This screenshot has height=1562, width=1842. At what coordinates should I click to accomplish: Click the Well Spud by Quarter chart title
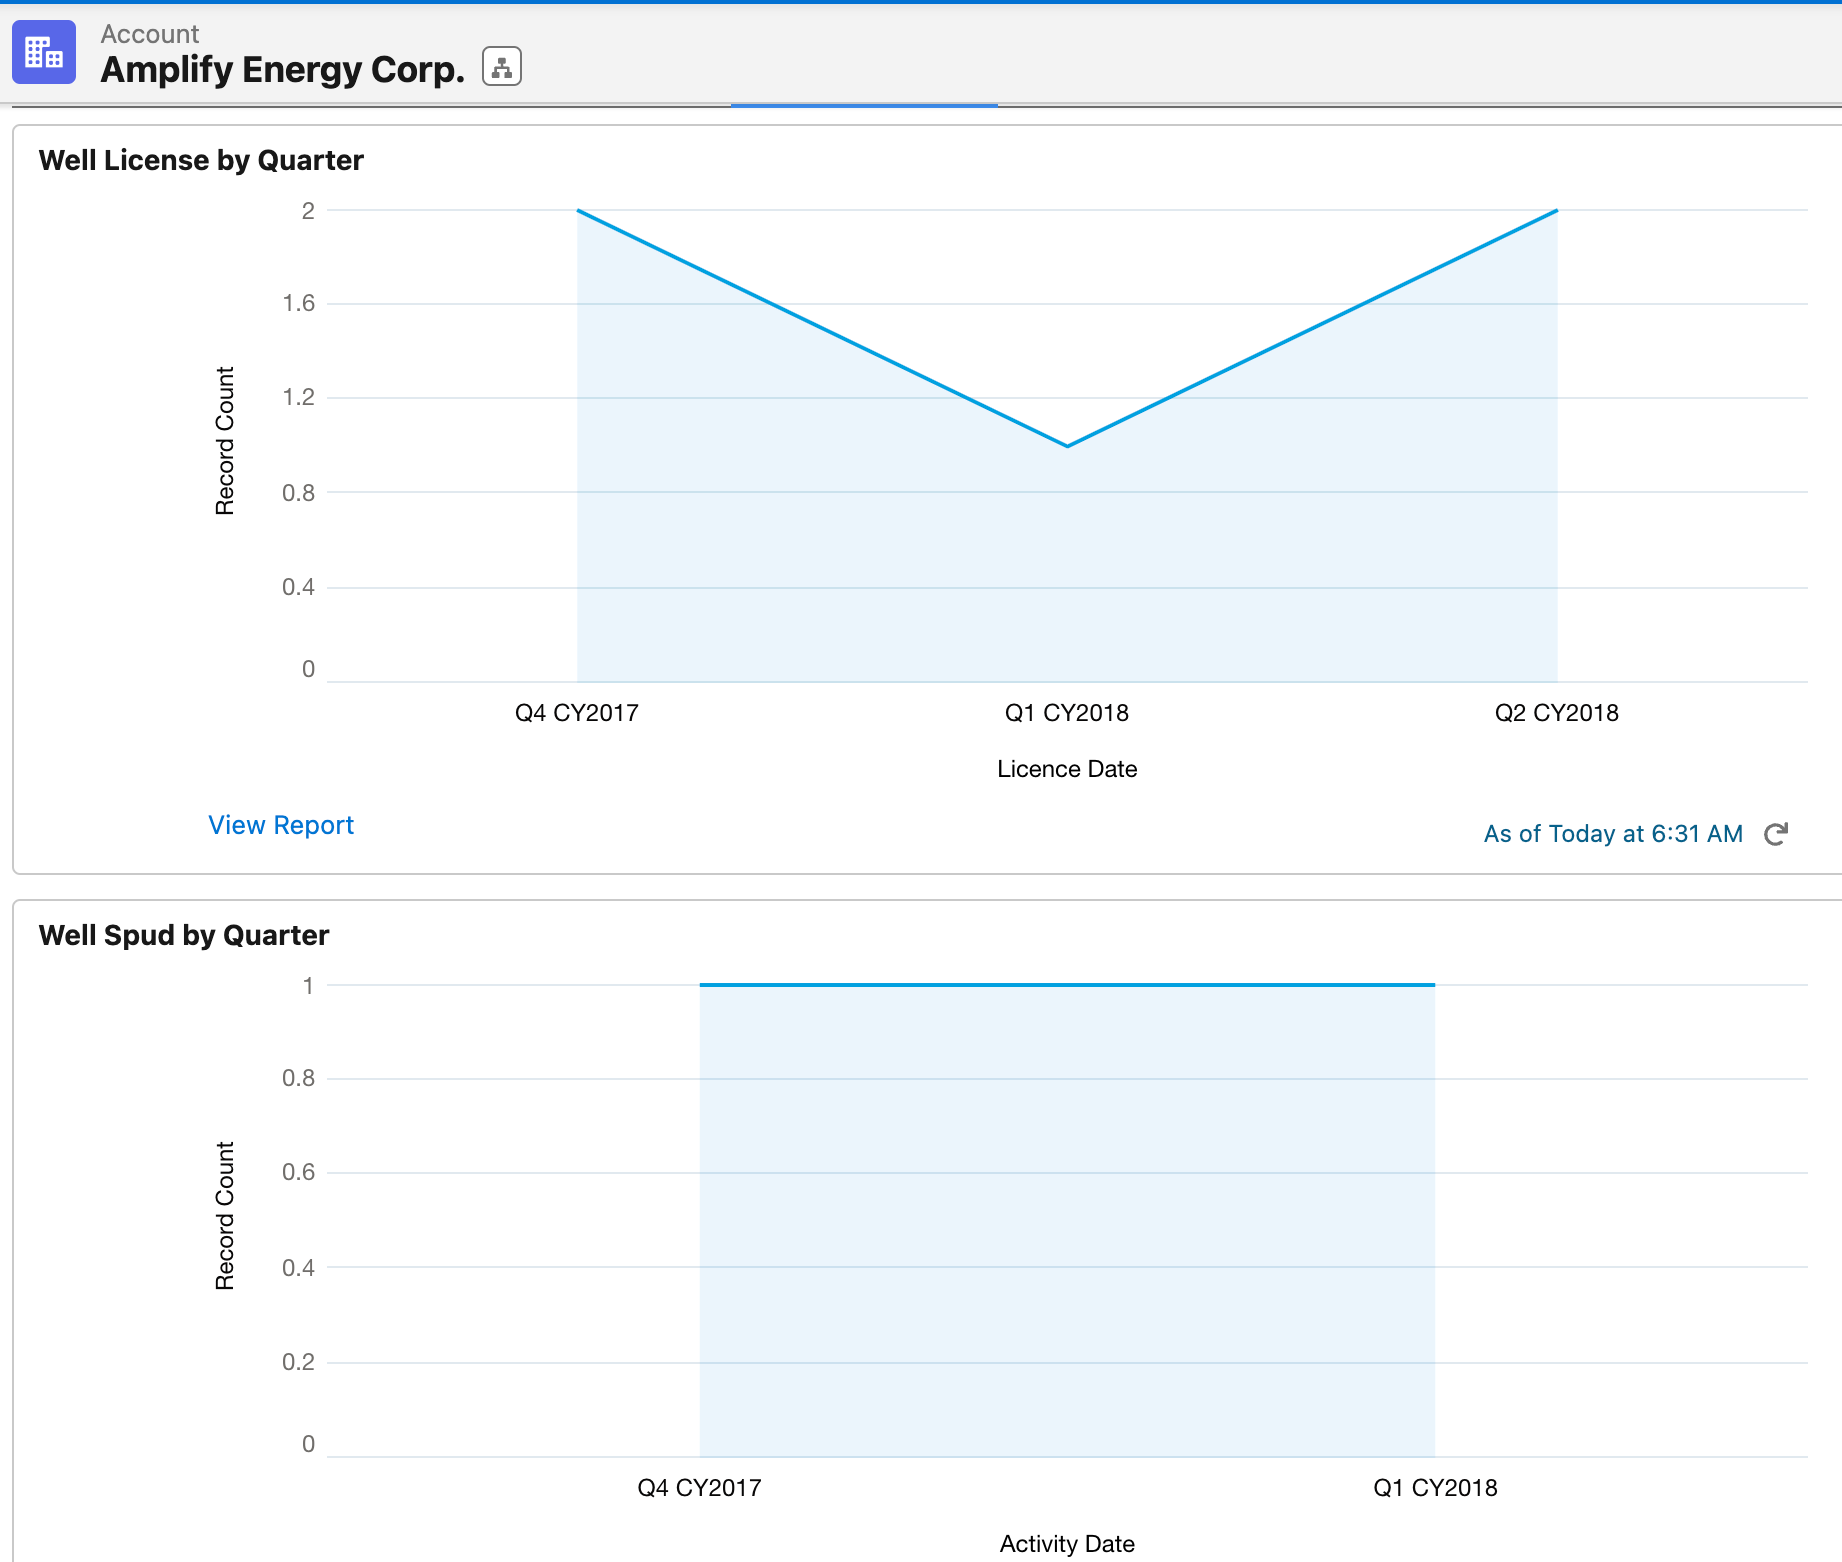click(183, 934)
